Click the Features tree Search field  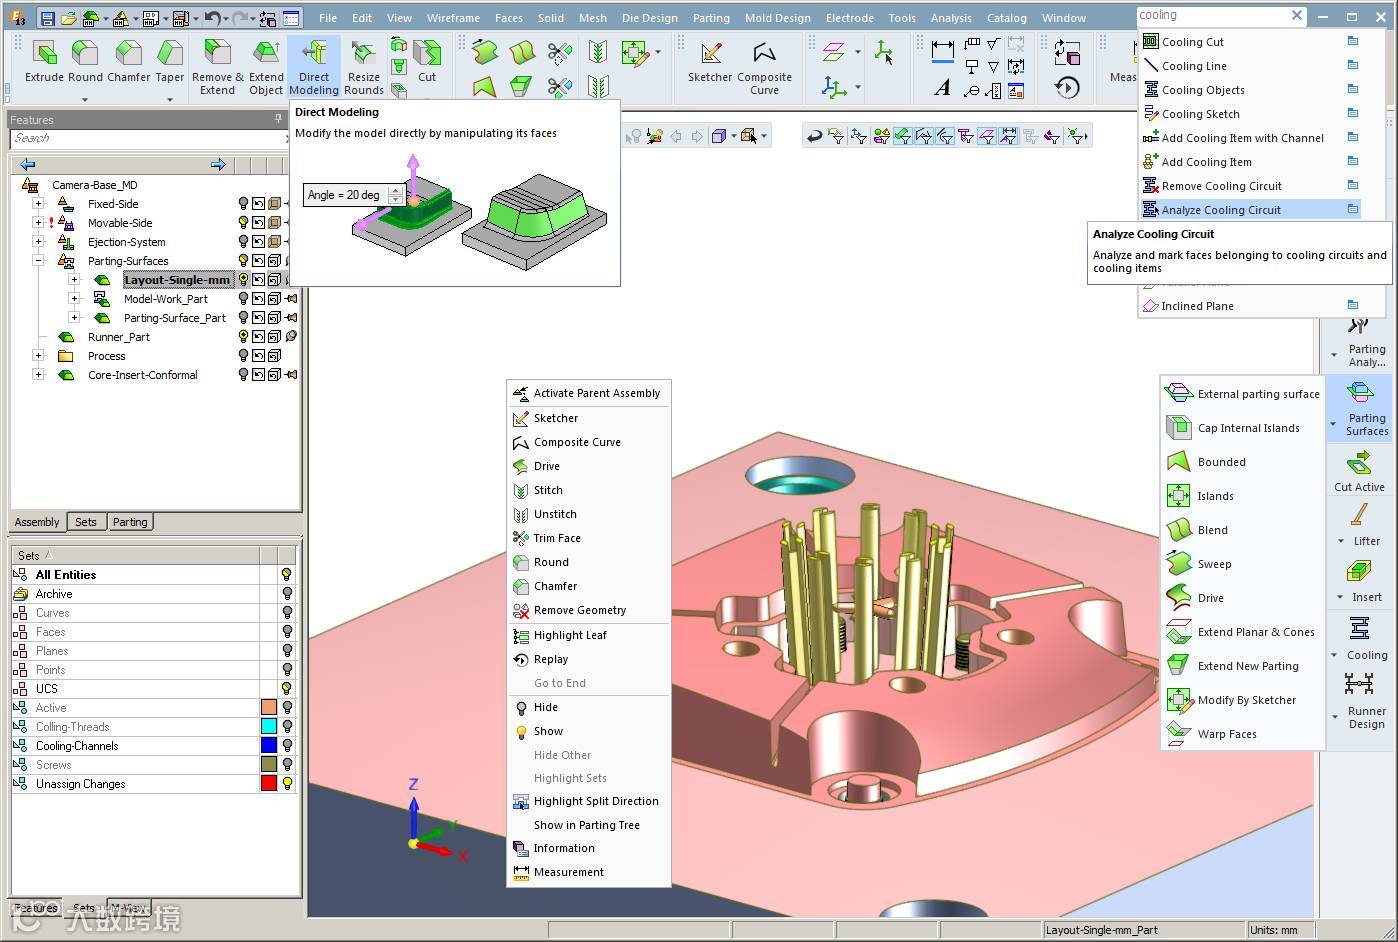(x=148, y=139)
